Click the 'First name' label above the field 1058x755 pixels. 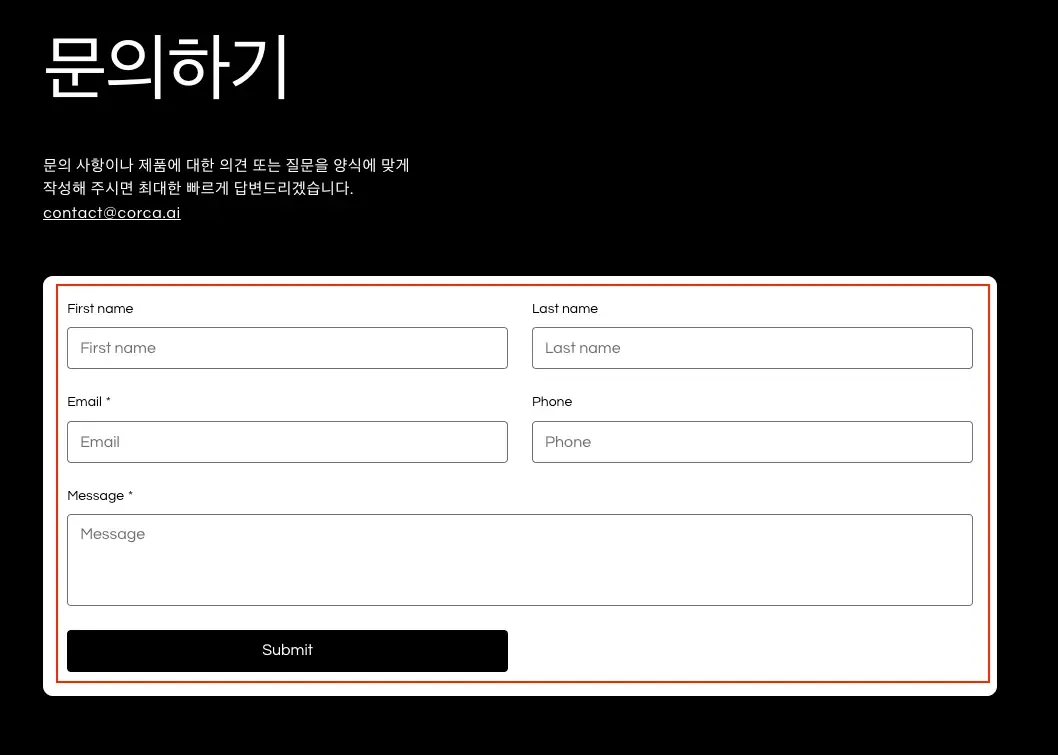(x=101, y=309)
